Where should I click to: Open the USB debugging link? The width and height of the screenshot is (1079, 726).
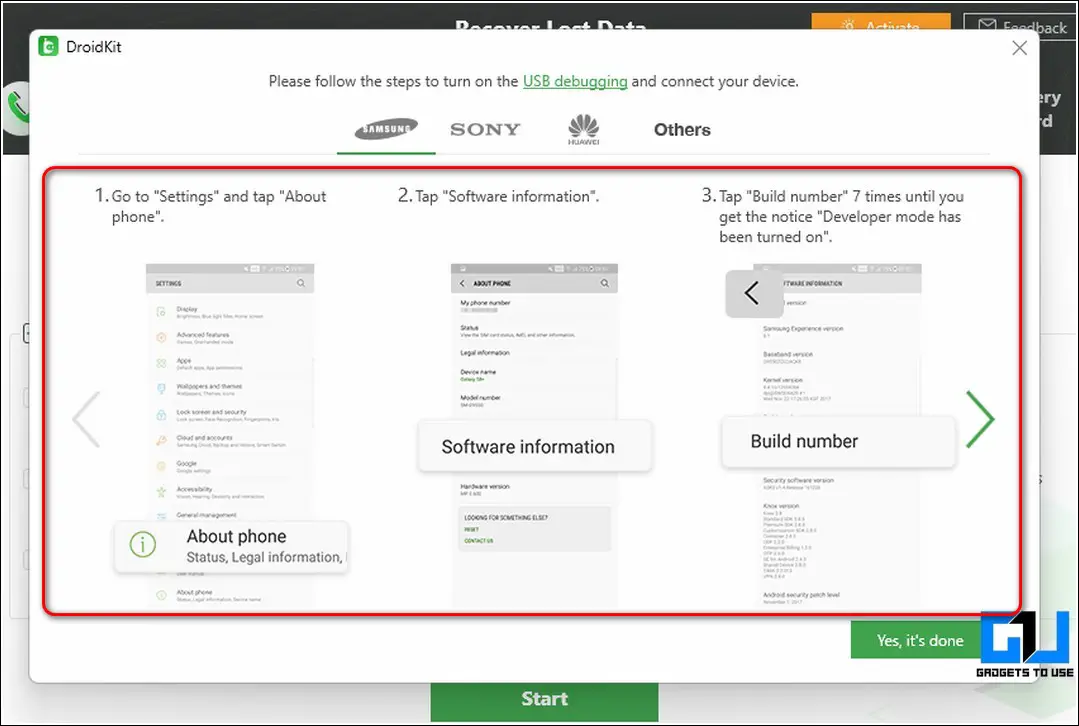pos(575,81)
